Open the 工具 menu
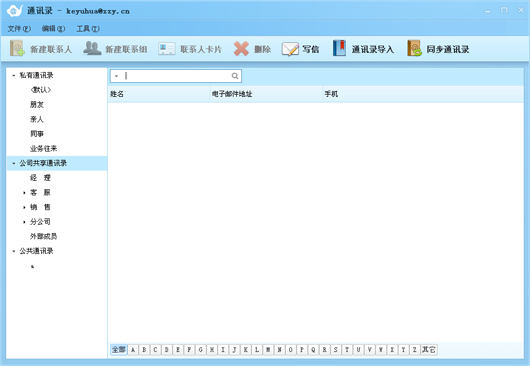Viewport: 530px width, 366px height. 88,29
